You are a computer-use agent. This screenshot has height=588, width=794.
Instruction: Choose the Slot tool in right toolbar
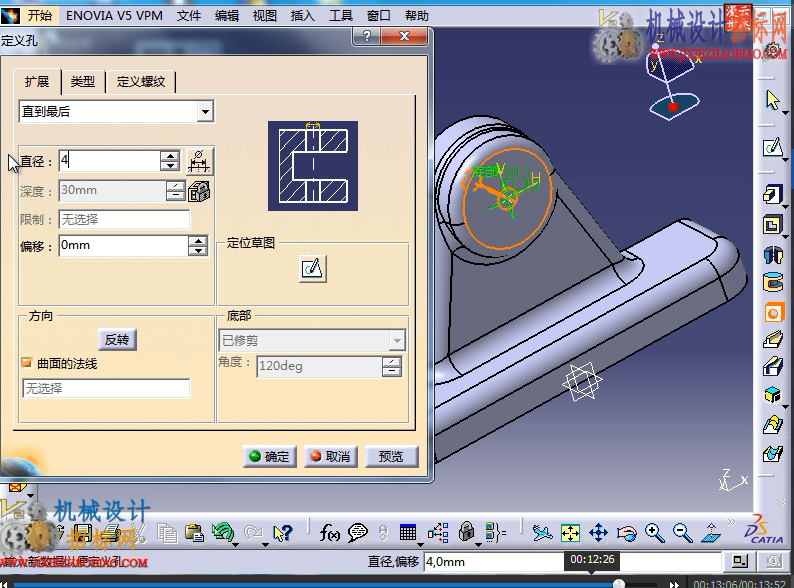click(x=773, y=366)
